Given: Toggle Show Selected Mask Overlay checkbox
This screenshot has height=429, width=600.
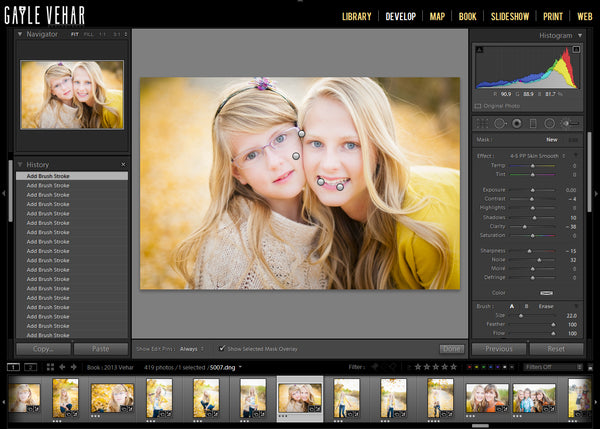Looking at the screenshot, I should click(x=222, y=348).
